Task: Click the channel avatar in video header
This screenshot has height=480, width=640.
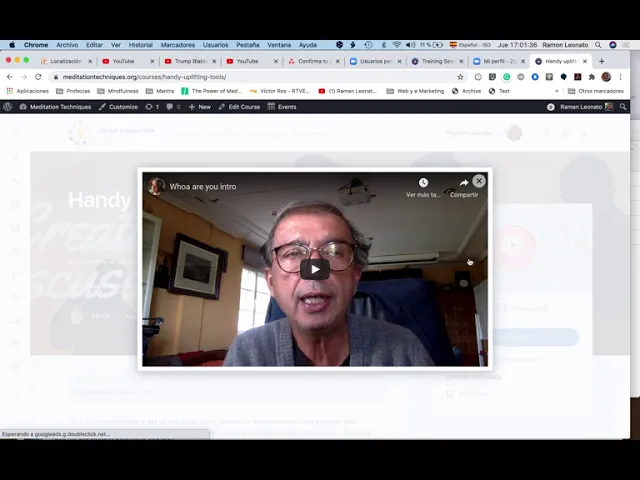Action: pyautogui.click(x=156, y=187)
